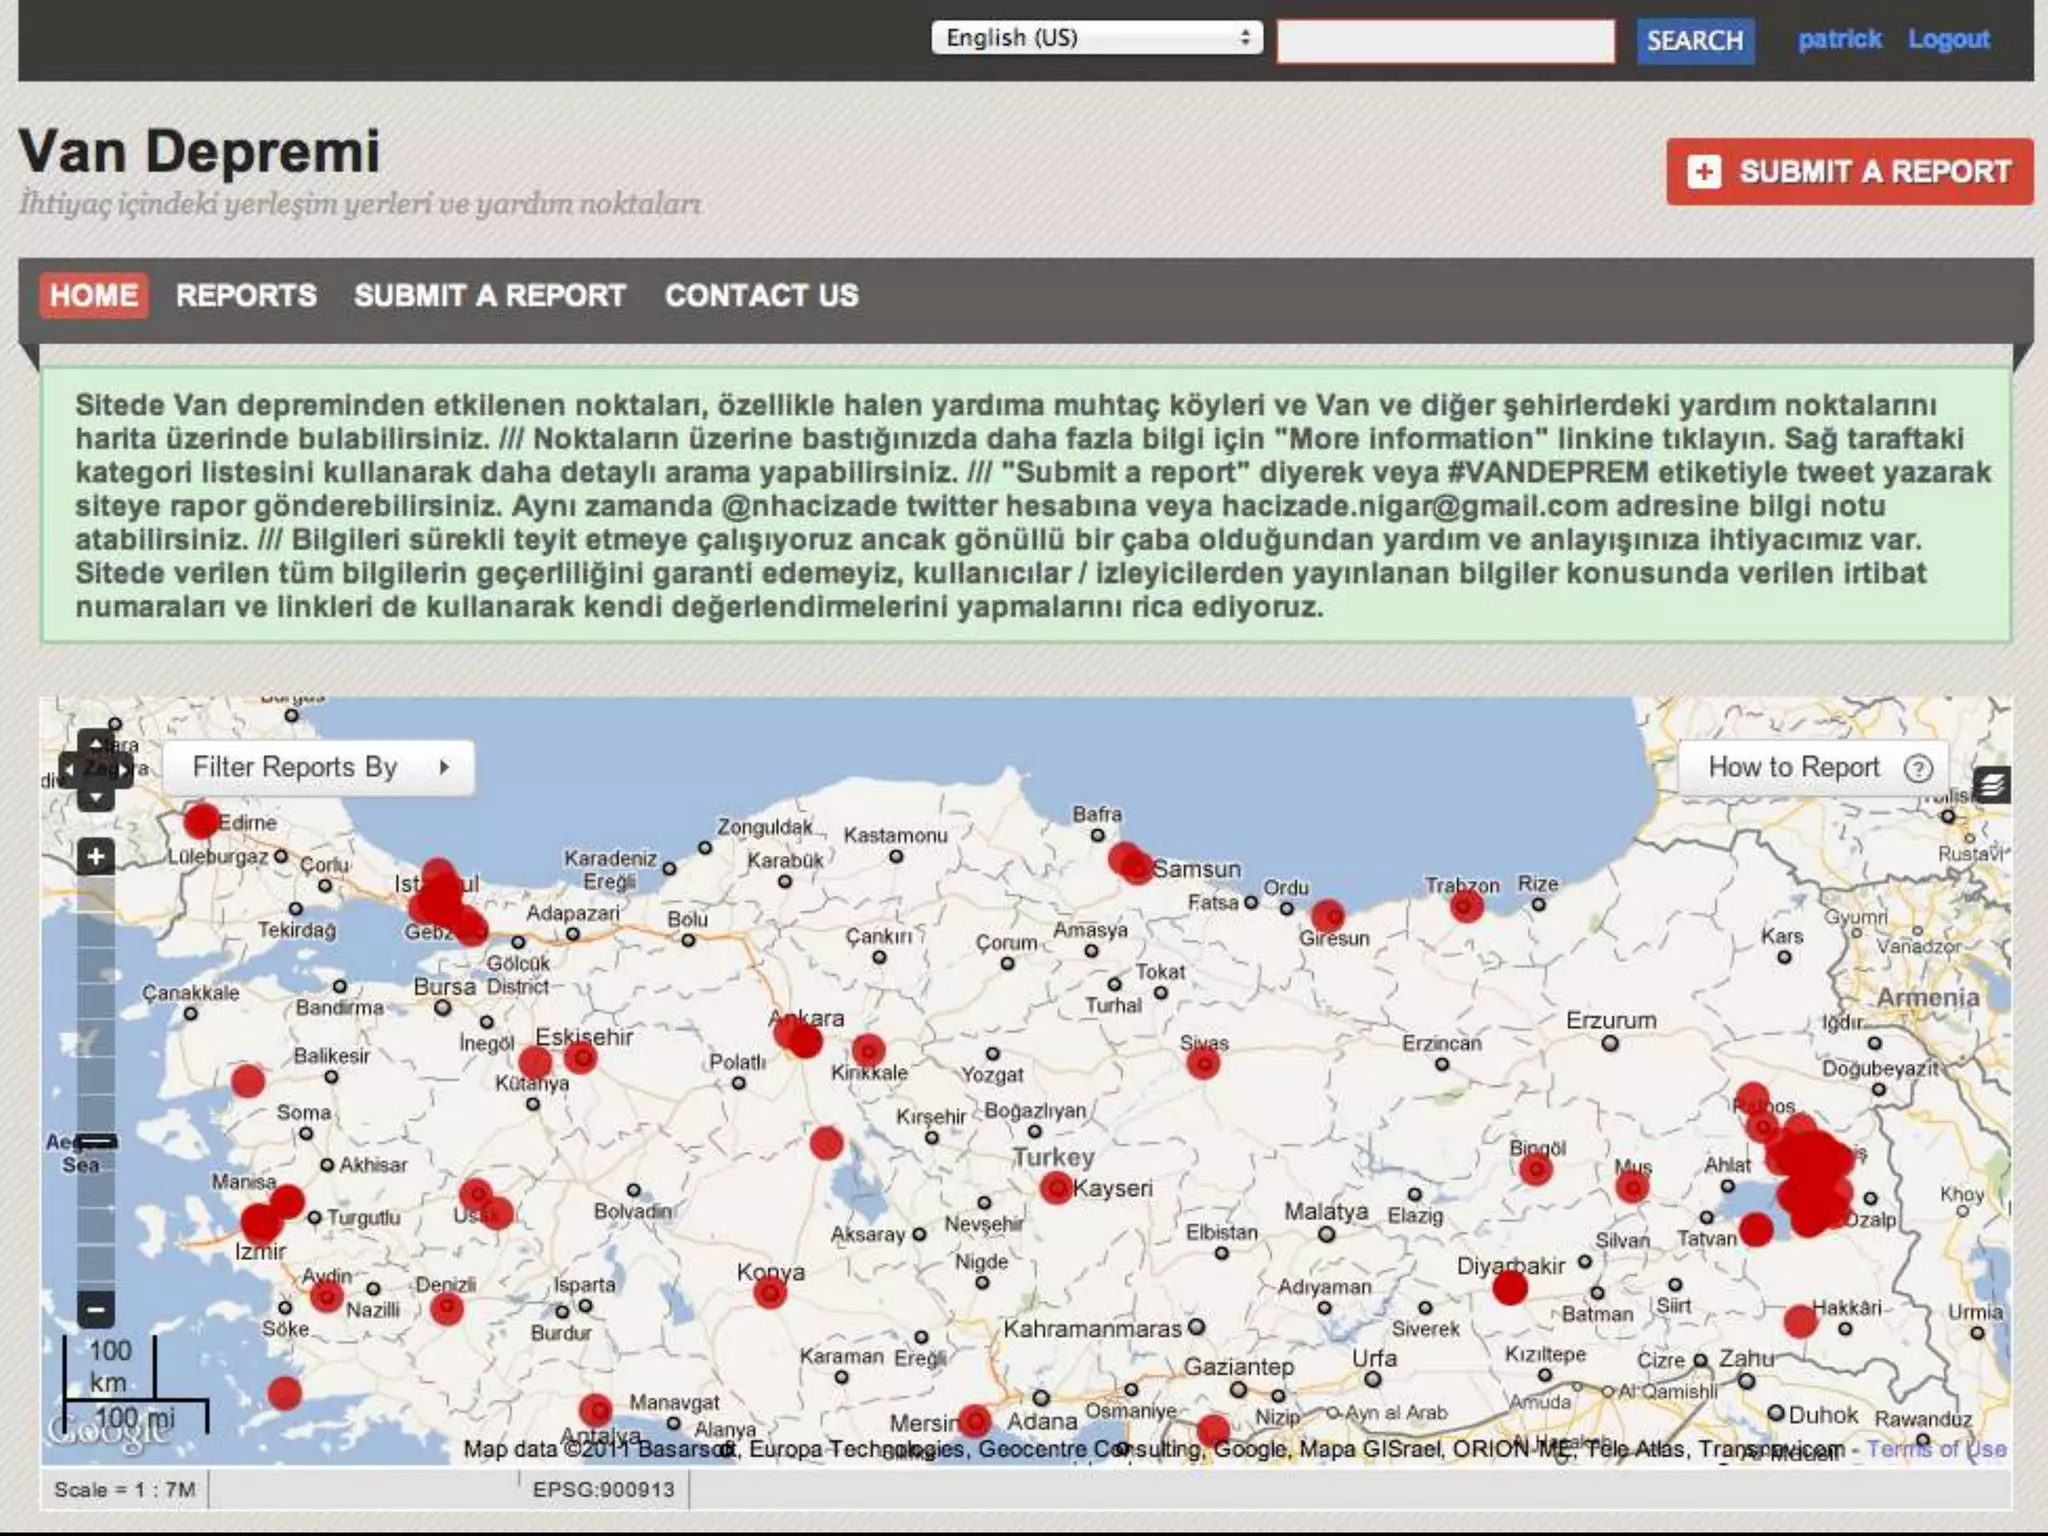
Task: Pan the map down with arrow
Action: coord(96,797)
